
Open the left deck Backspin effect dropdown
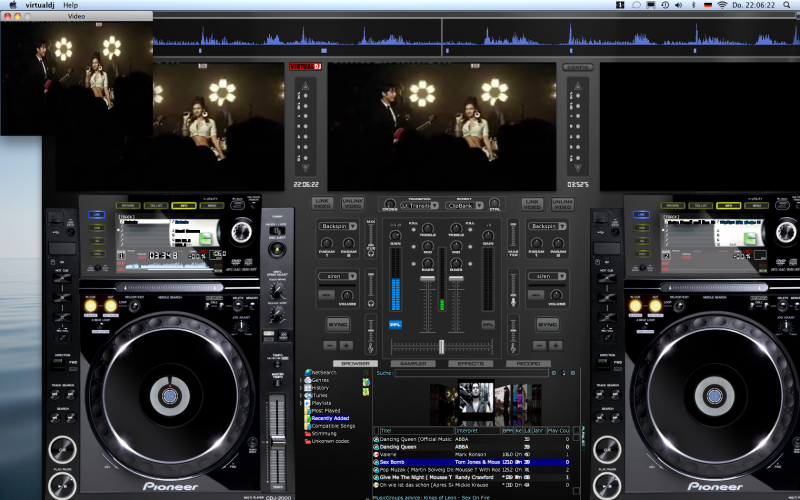coord(338,228)
